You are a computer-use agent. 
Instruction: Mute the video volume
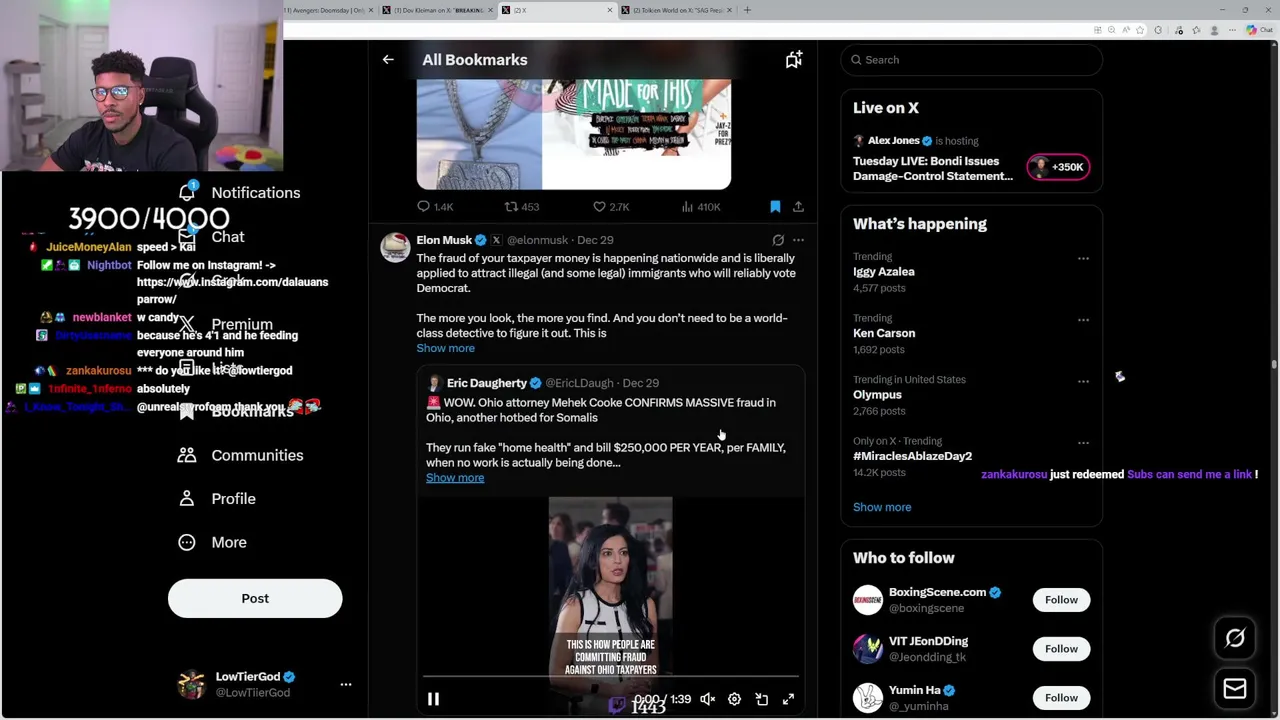[707, 699]
